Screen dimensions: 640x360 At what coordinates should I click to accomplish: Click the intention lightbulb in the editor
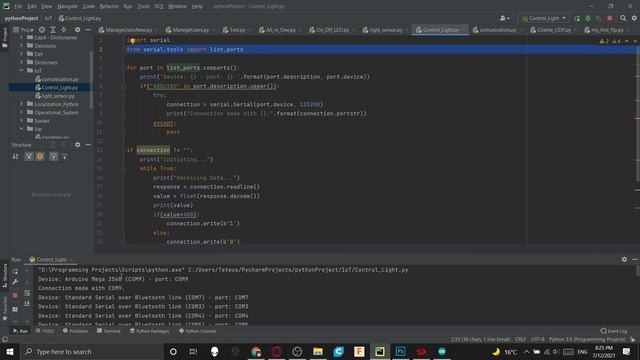(x=133, y=40)
